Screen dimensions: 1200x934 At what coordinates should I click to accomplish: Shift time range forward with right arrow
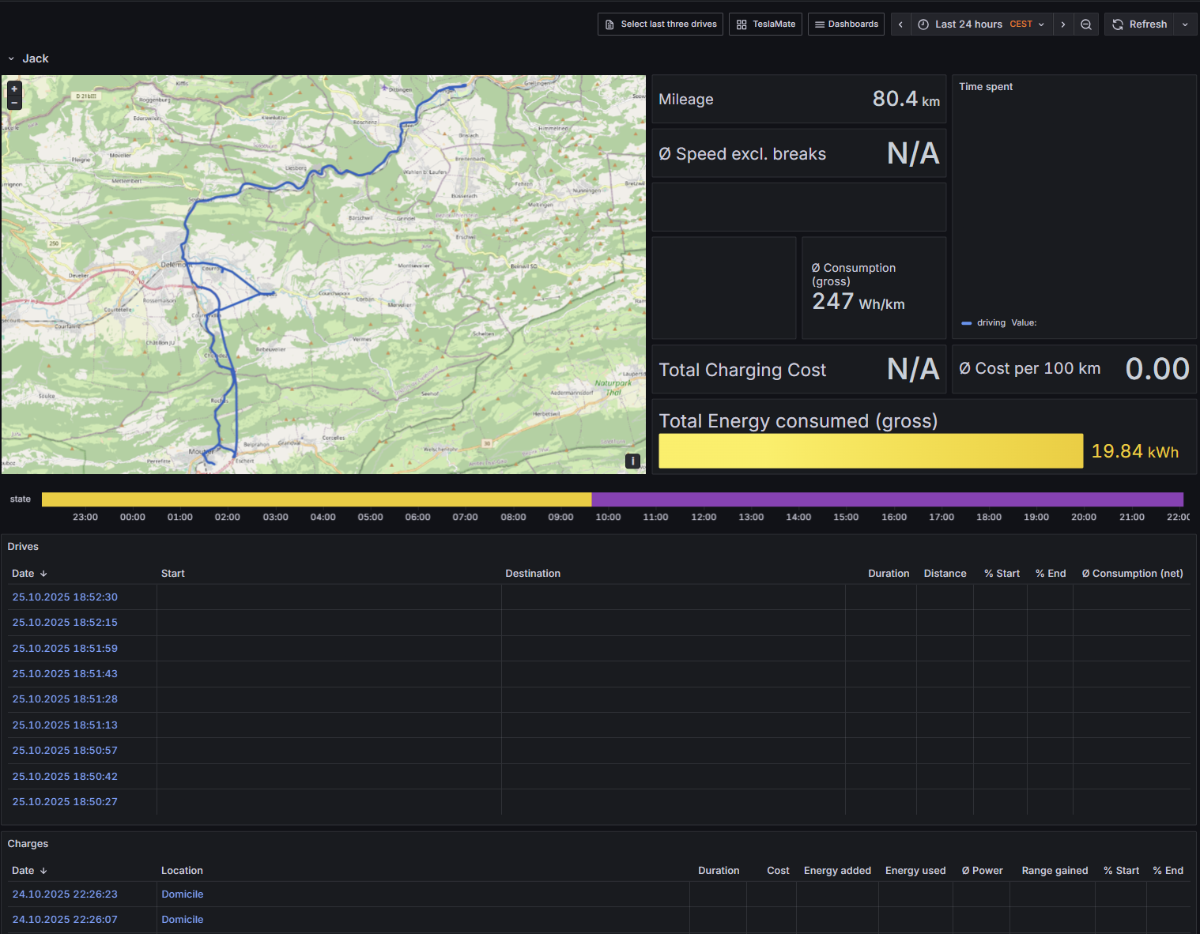tap(1063, 24)
